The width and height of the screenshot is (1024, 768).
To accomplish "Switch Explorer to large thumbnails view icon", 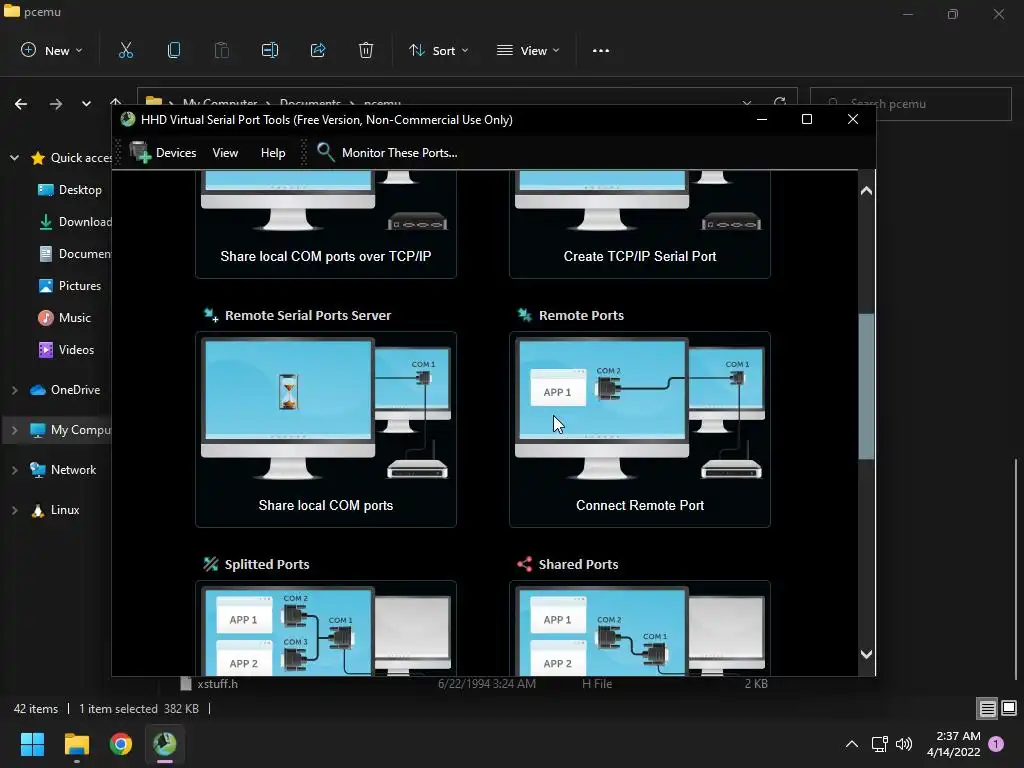I will tap(1009, 708).
